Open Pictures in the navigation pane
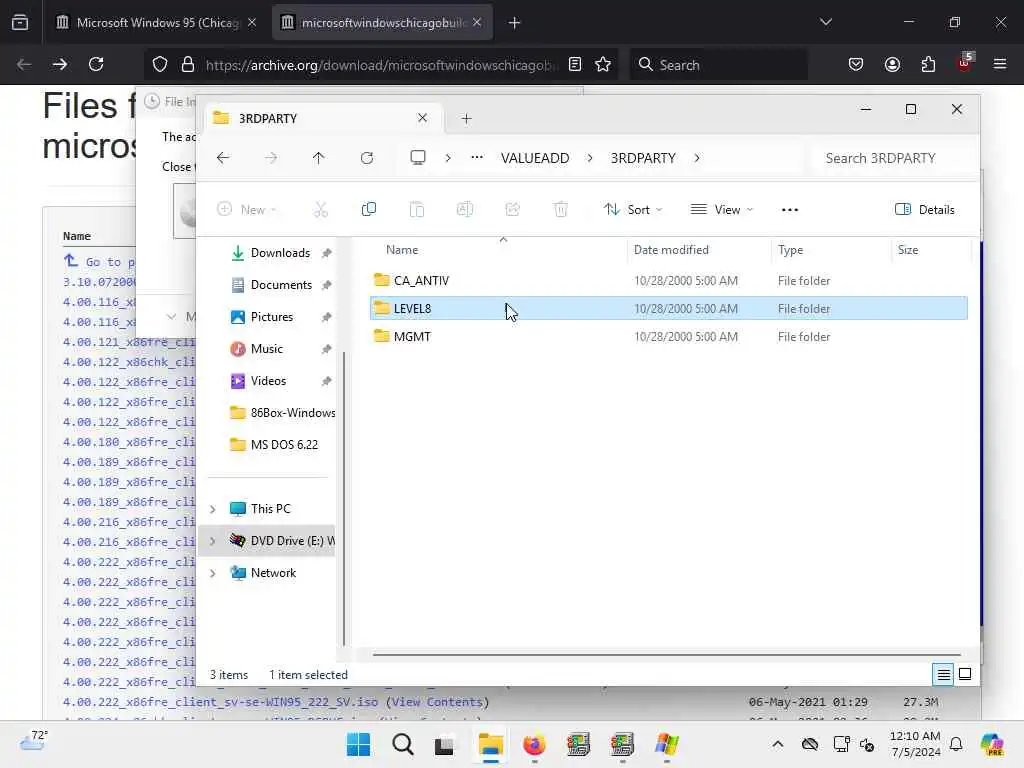The width and height of the screenshot is (1024, 768). click(272, 317)
